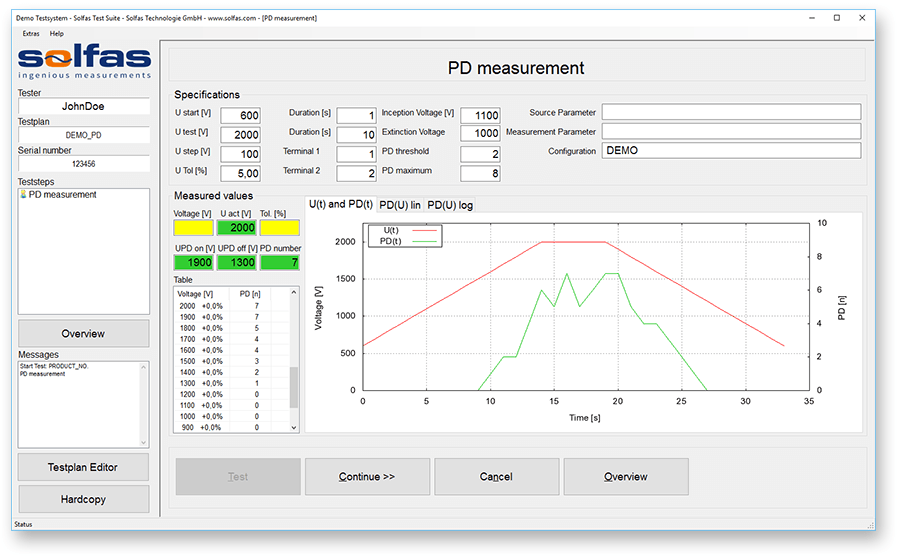This screenshot has width=900, height=557.
Task: Click the PD threshold field
Action: (x=480, y=154)
